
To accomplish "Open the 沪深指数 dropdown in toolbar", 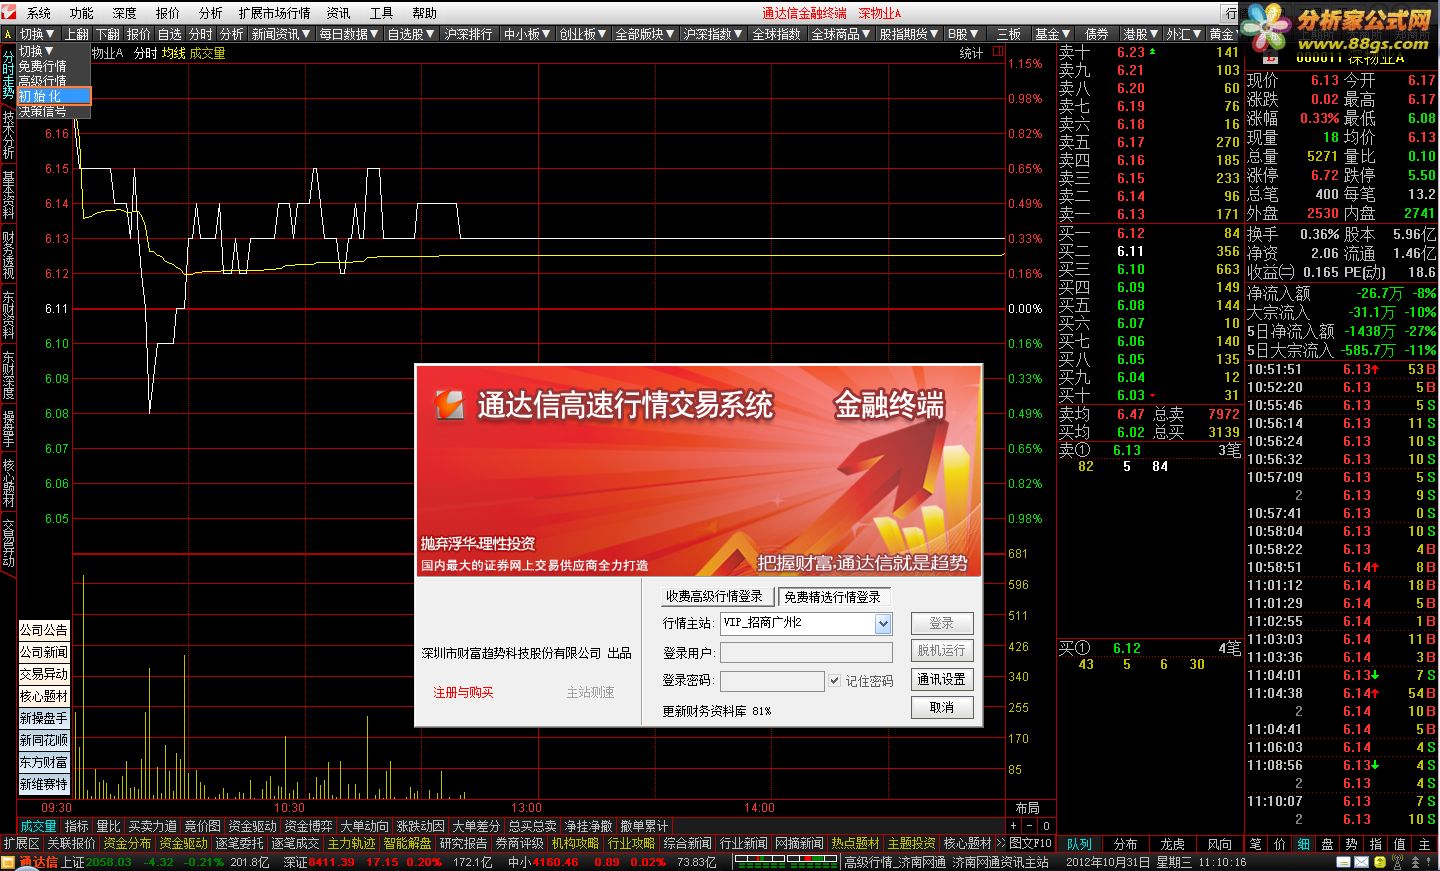I will pyautogui.click(x=713, y=34).
